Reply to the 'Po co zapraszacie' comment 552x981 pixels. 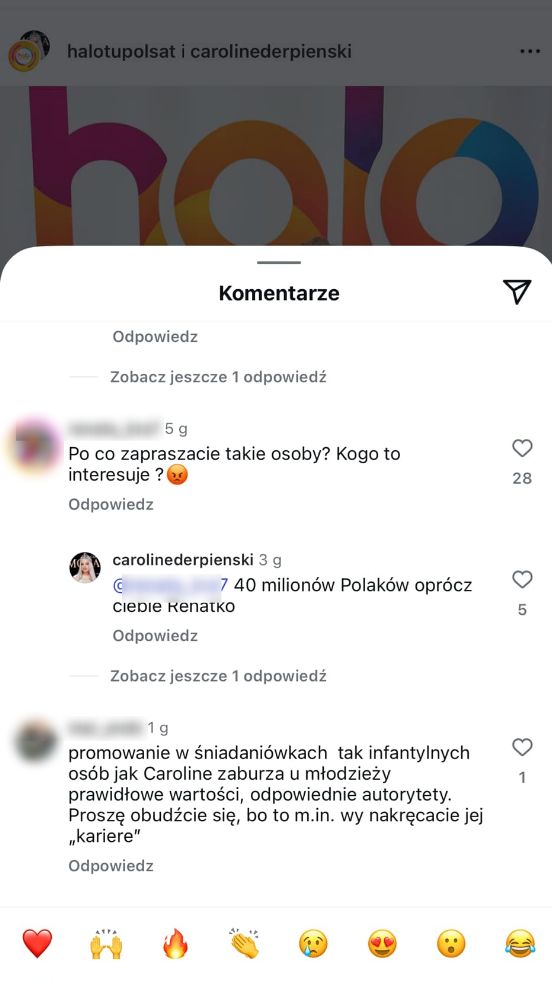111,504
